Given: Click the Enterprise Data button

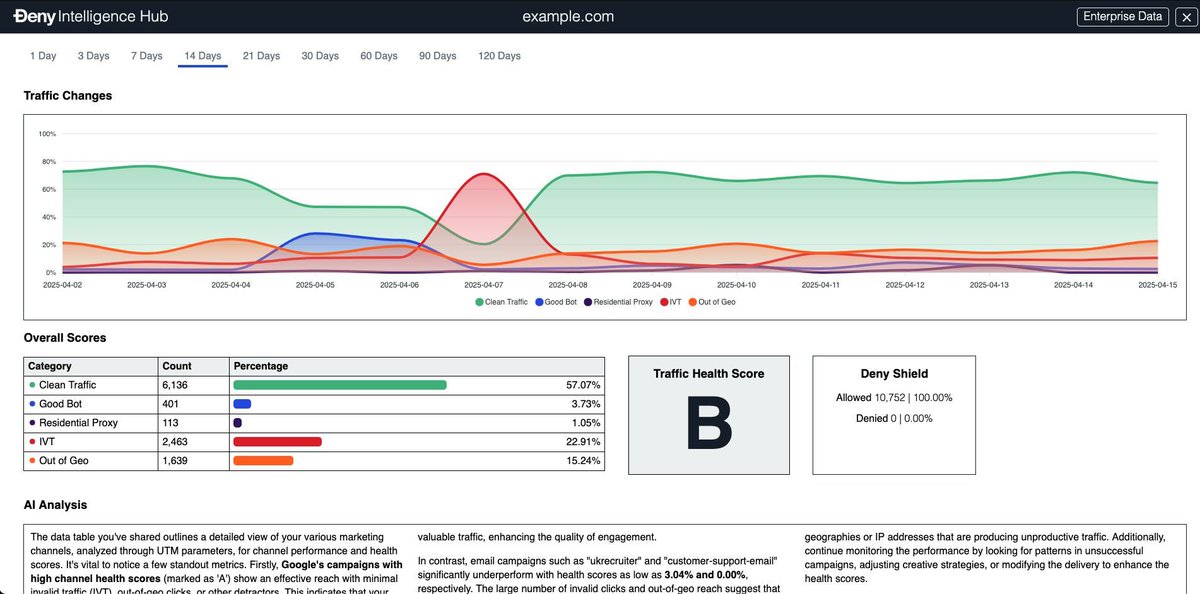Looking at the screenshot, I should click(x=1122, y=16).
